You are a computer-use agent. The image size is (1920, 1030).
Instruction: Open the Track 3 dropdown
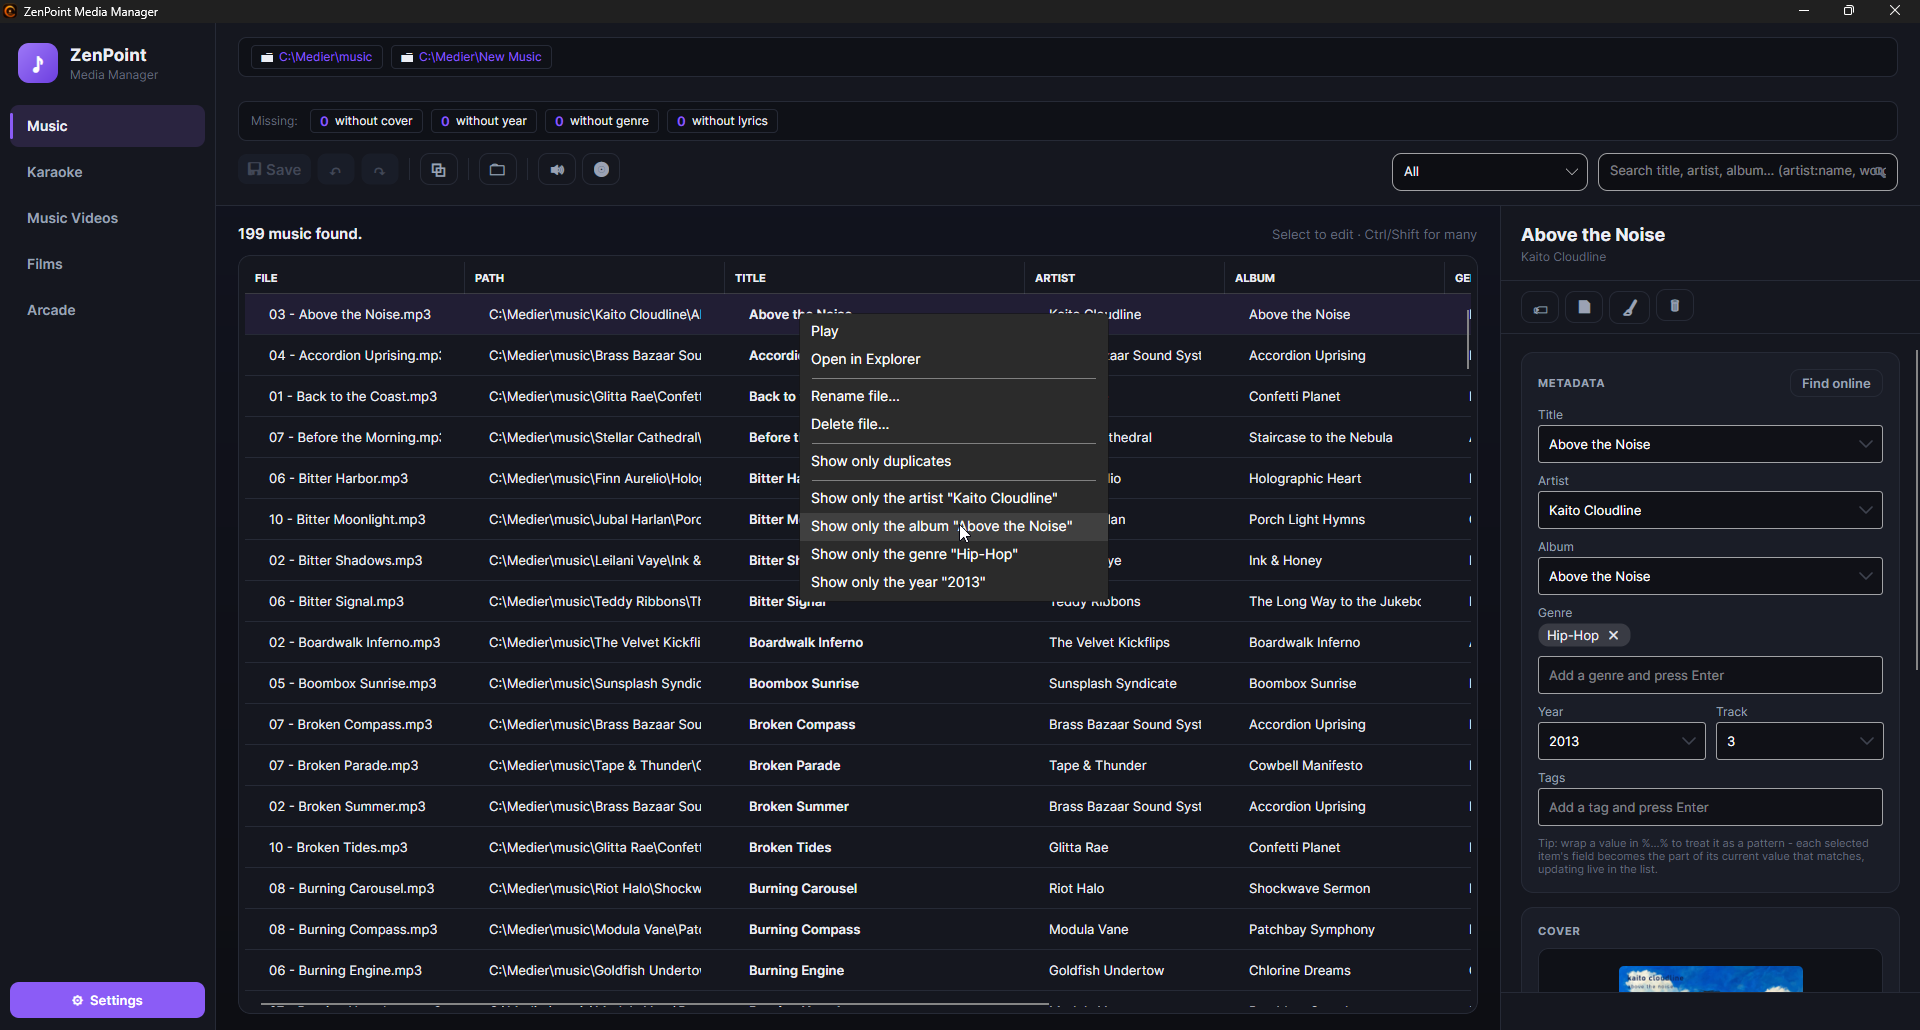[x=1799, y=742]
